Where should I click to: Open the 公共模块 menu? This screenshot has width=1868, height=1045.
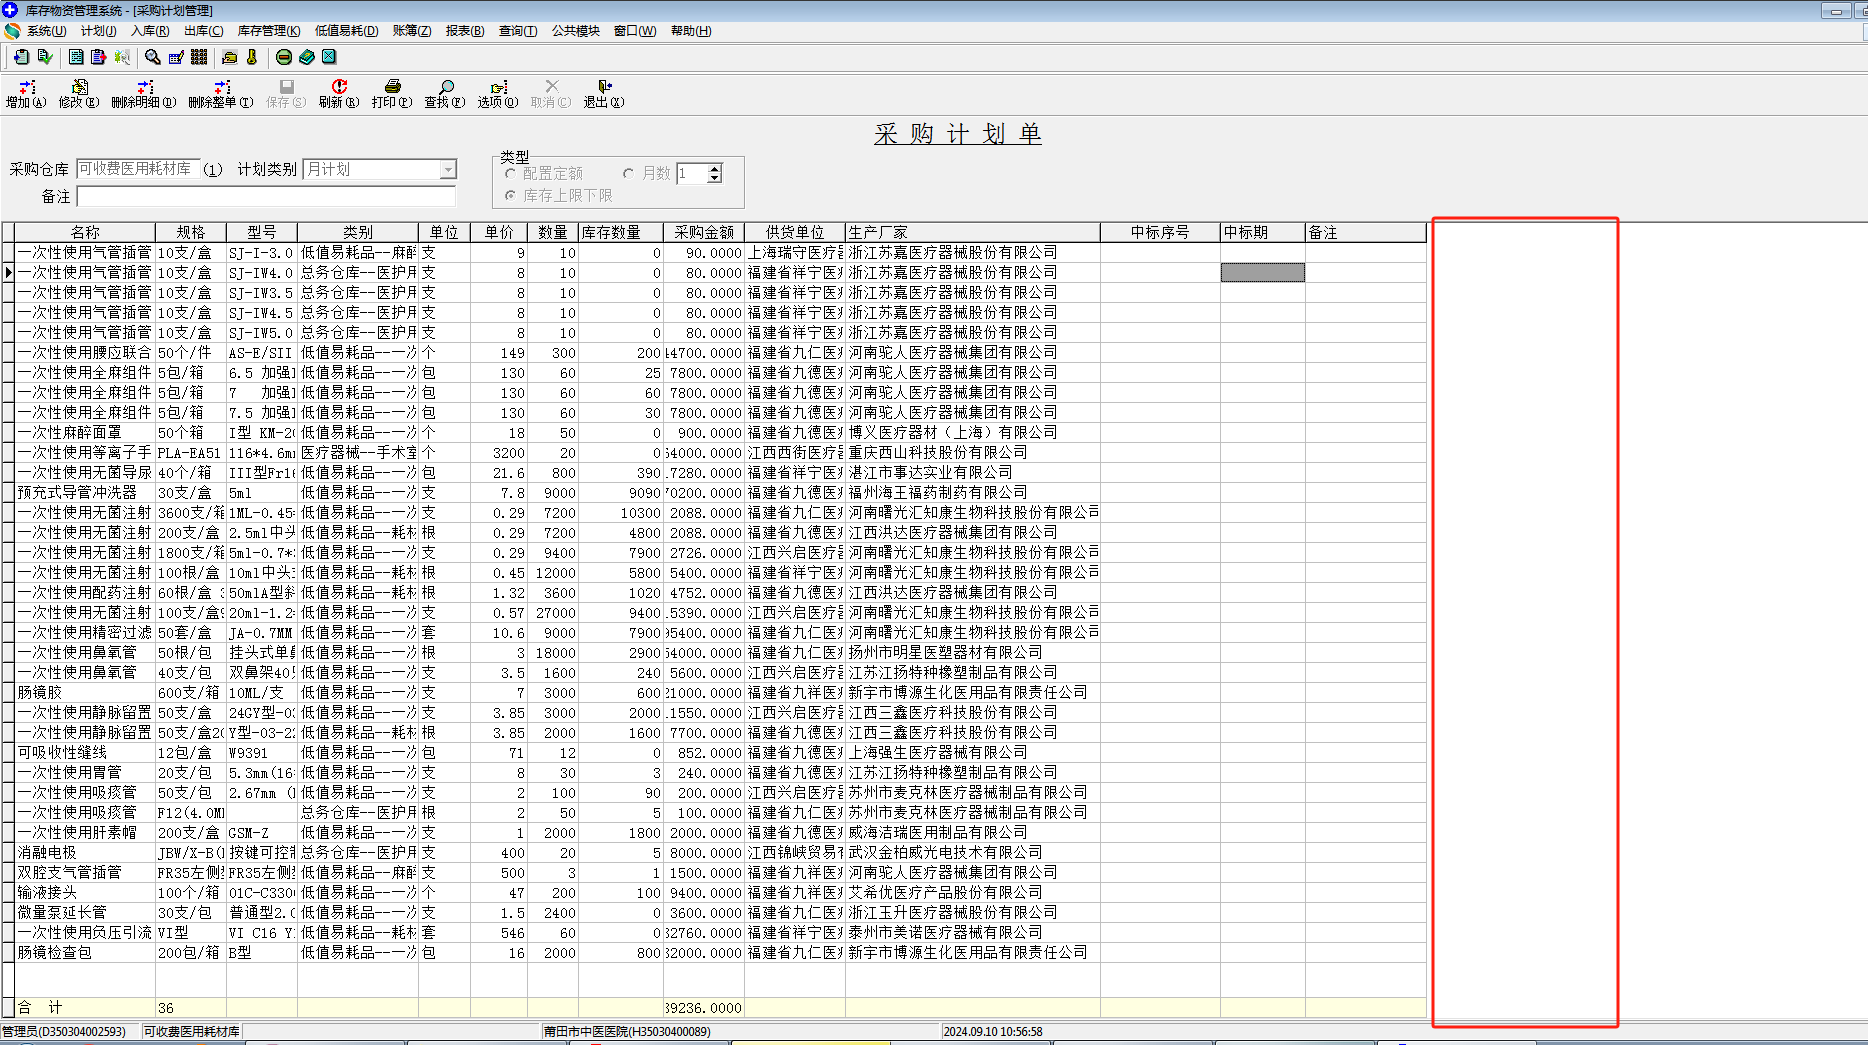click(576, 31)
